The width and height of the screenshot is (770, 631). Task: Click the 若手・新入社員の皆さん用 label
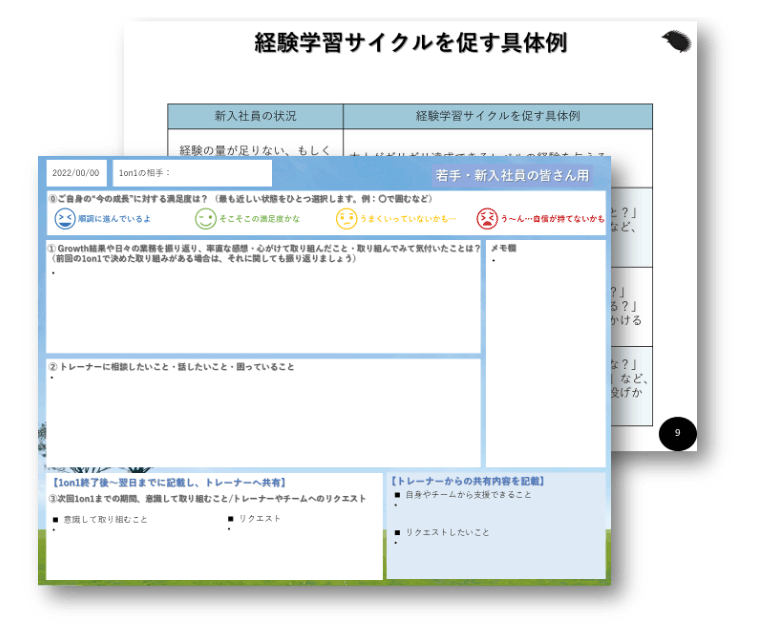pyautogui.click(x=512, y=175)
